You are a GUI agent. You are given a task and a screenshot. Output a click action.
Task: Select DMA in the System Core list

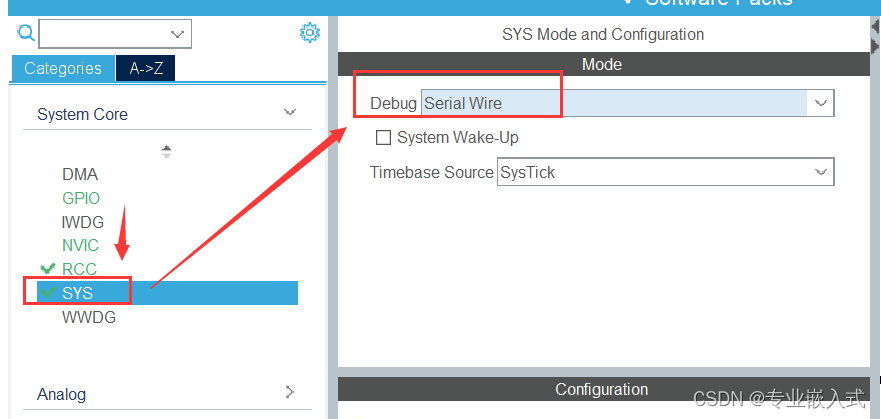[80, 175]
